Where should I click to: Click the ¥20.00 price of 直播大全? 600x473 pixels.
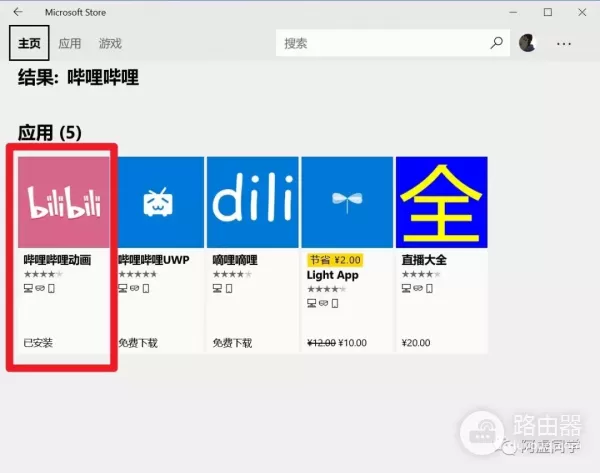pyautogui.click(x=416, y=343)
